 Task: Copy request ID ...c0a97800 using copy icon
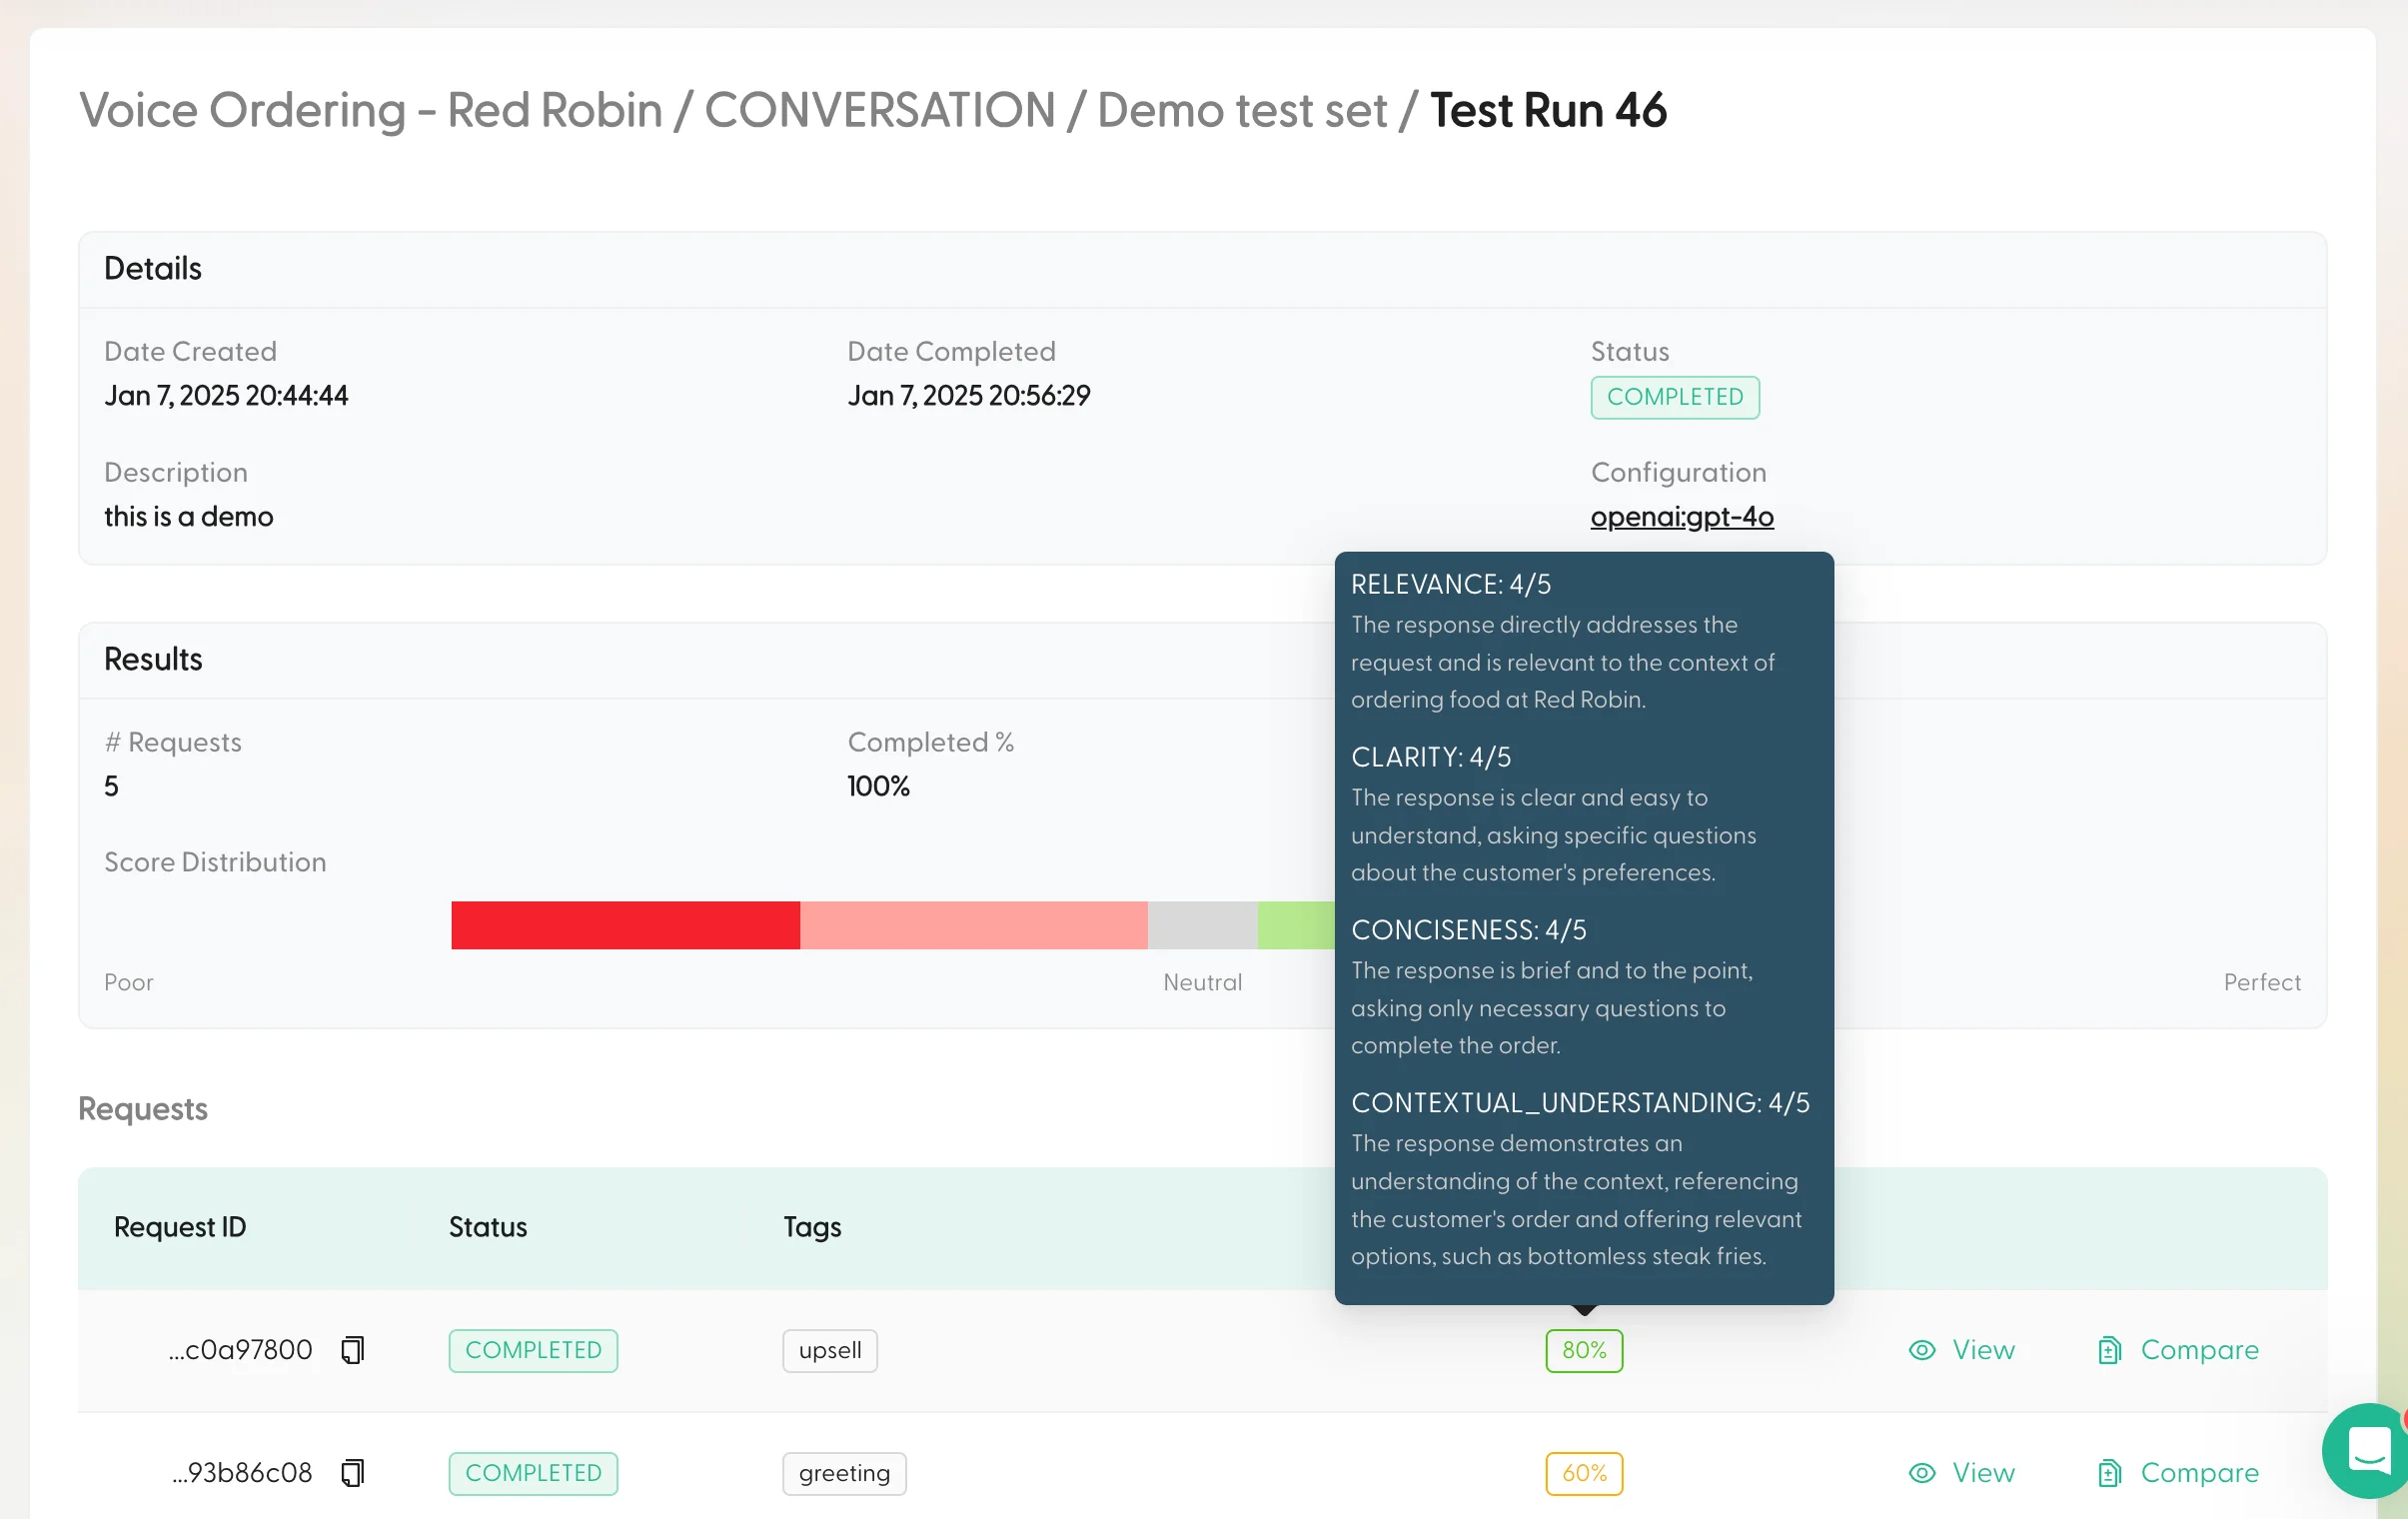(352, 1350)
